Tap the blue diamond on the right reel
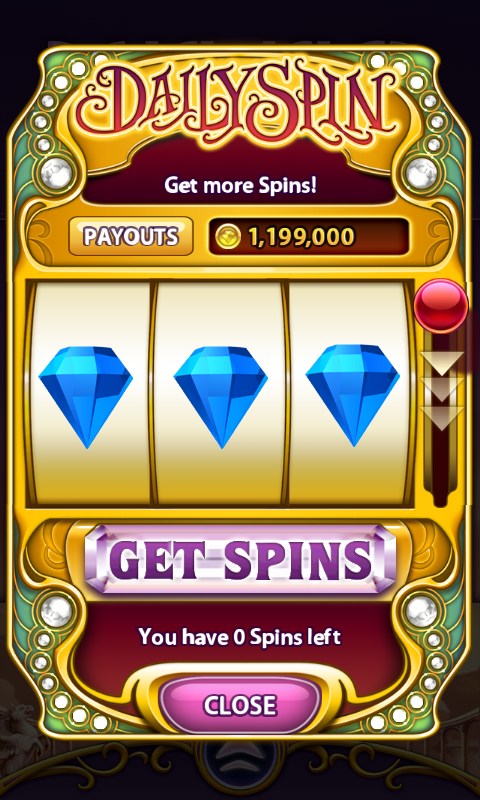Screen dimensions: 480x800 point(352,395)
